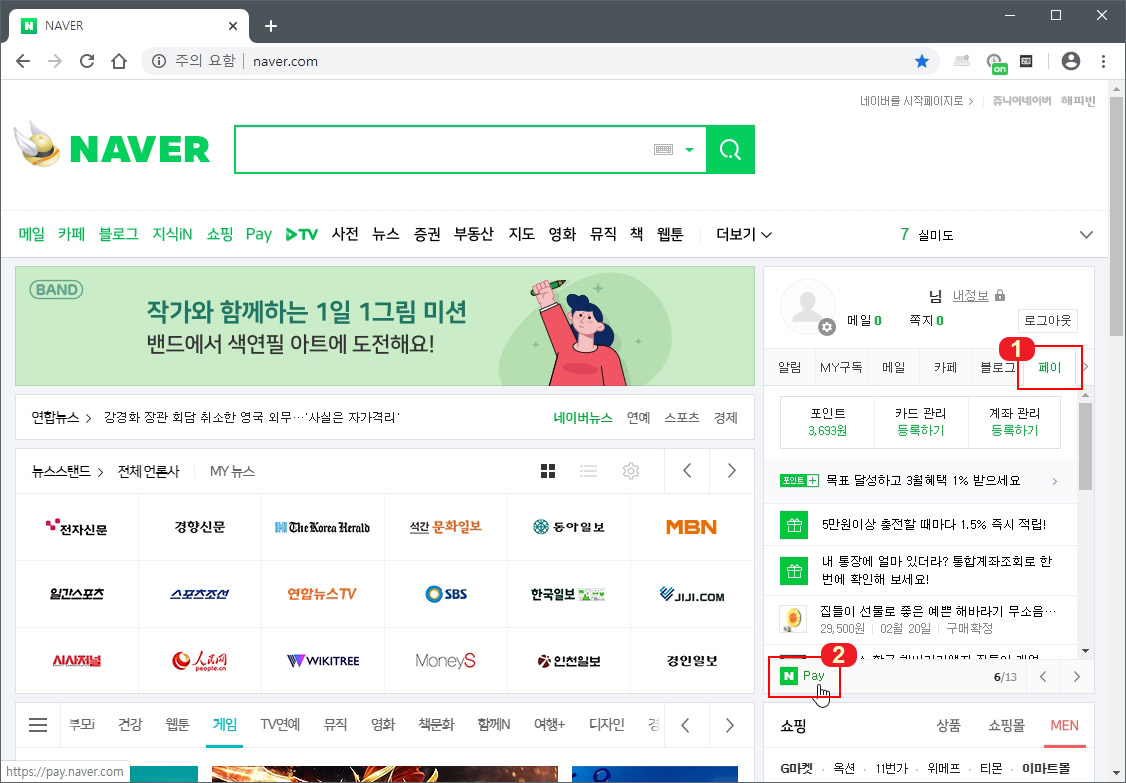The height and width of the screenshot is (783, 1126).
Task: Go to previous Pay panel page
Action: click(x=1043, y=677)
